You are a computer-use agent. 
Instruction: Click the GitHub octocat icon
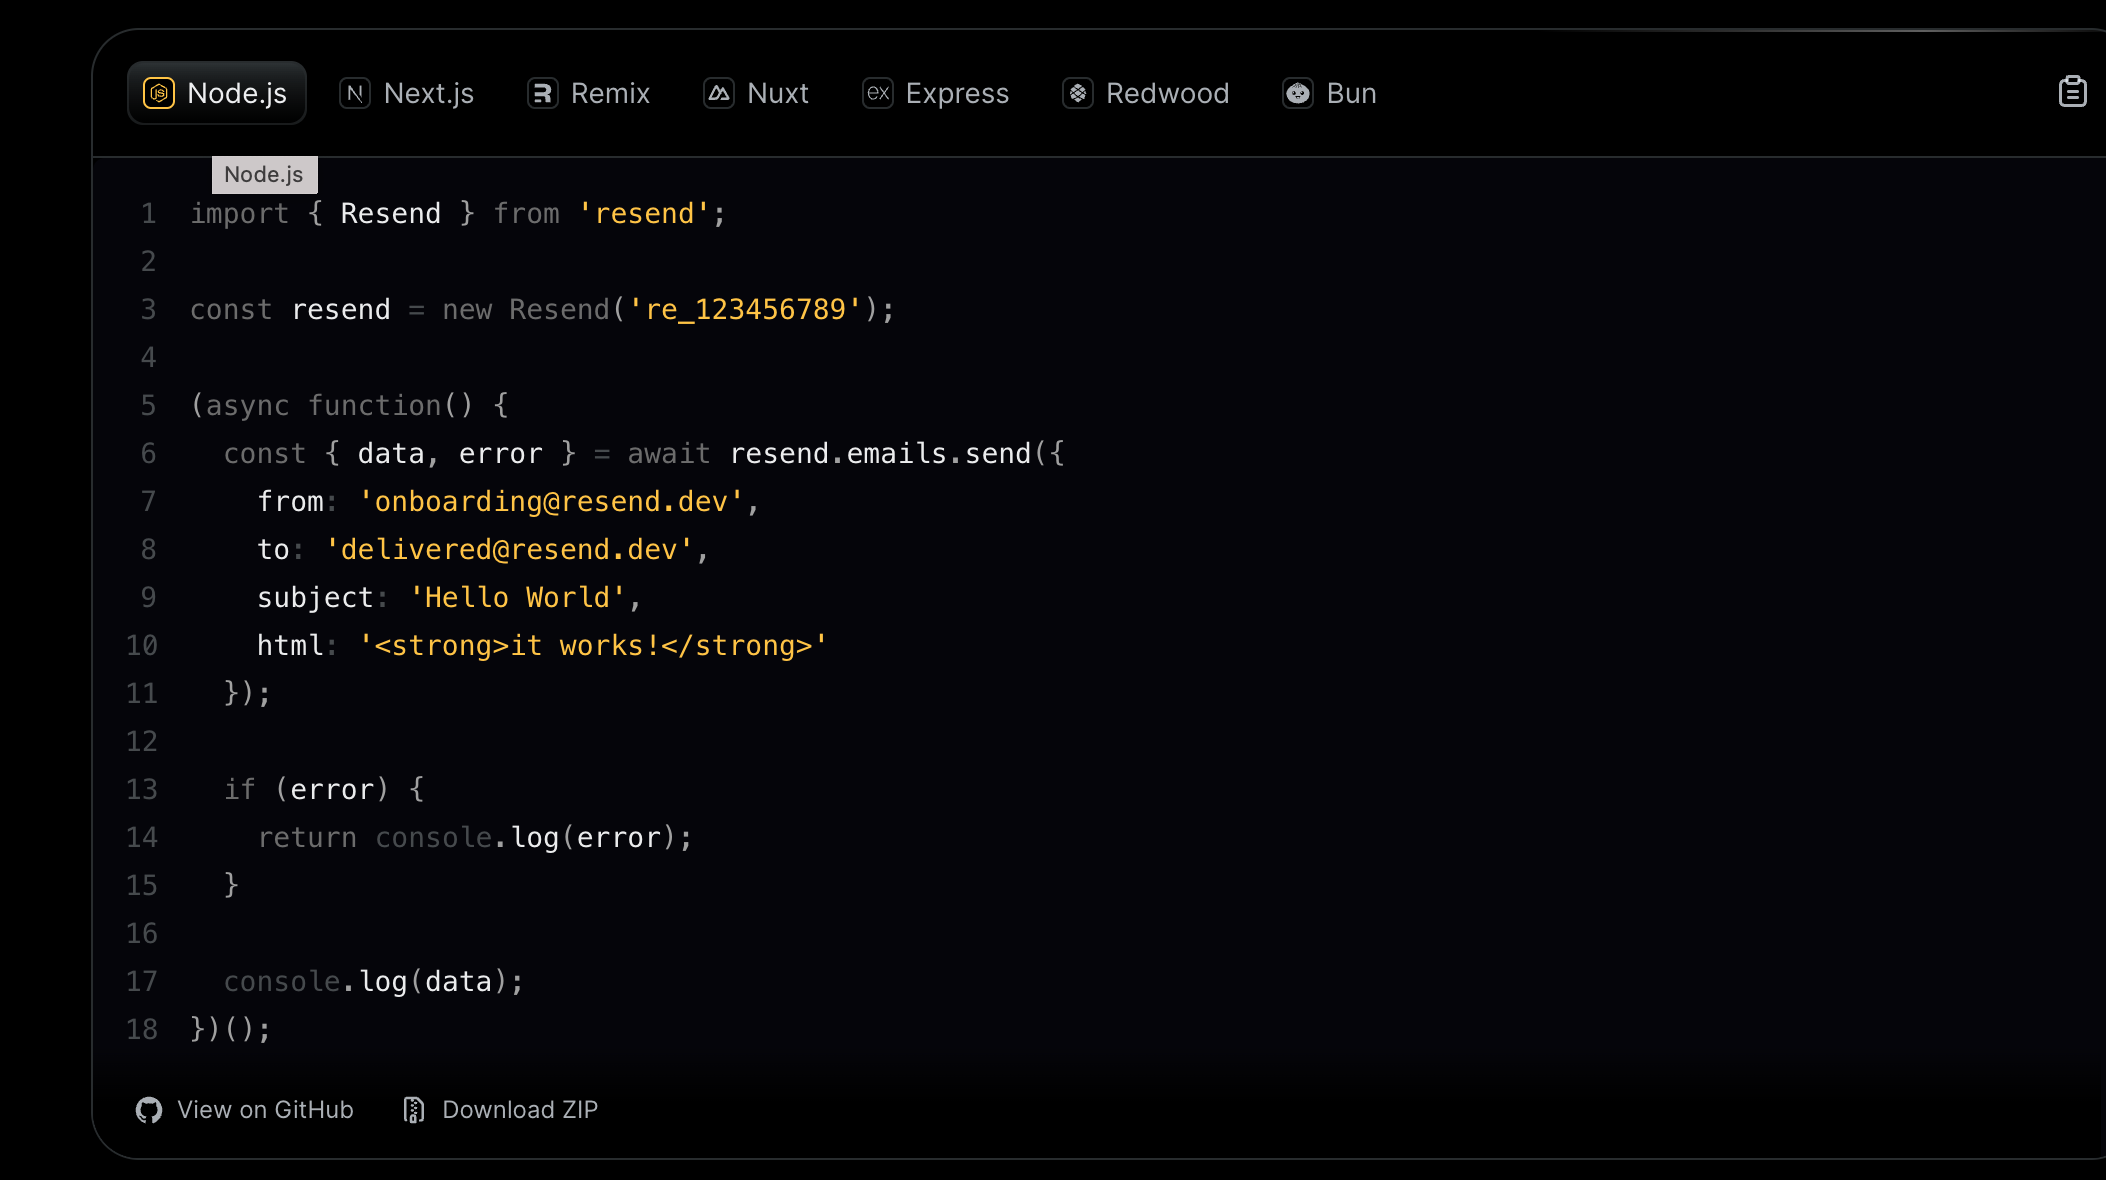coord(149,1110)
